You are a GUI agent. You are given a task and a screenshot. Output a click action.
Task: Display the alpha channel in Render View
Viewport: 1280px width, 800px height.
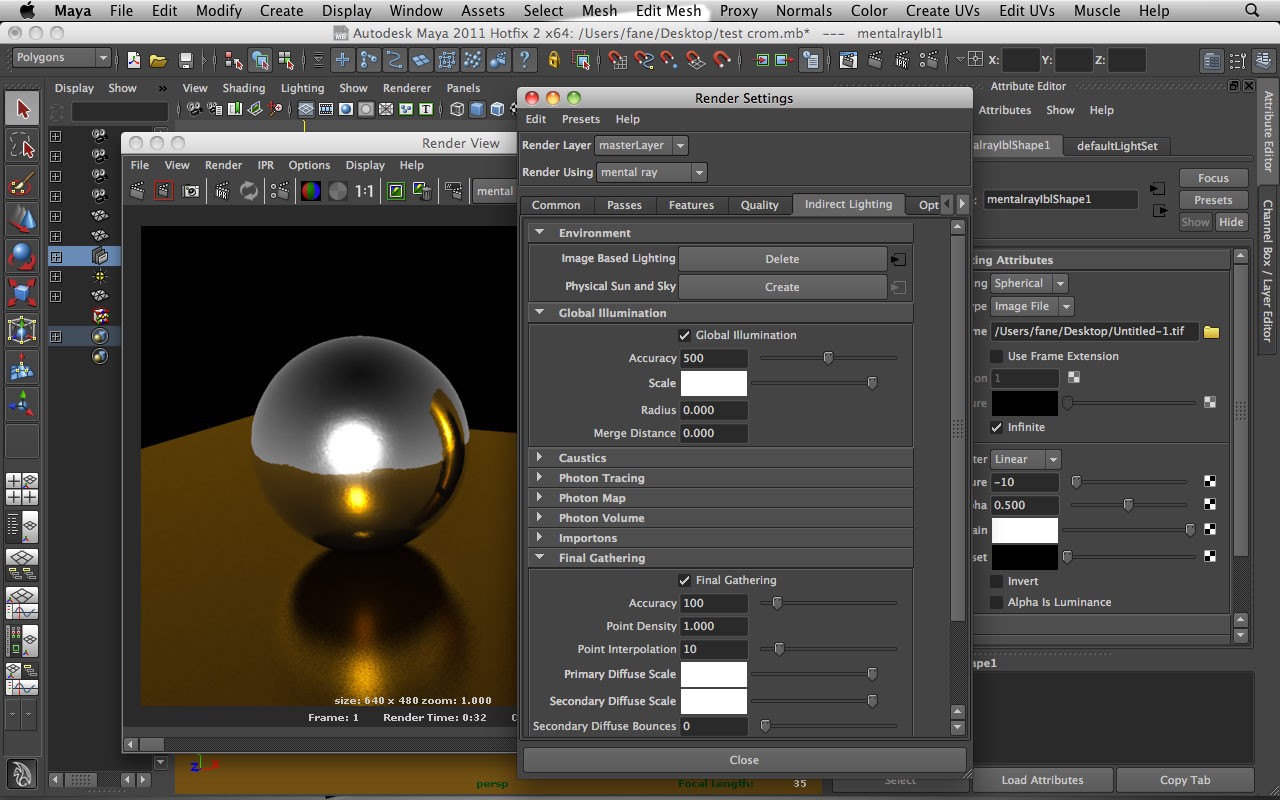tap(338, 191)
